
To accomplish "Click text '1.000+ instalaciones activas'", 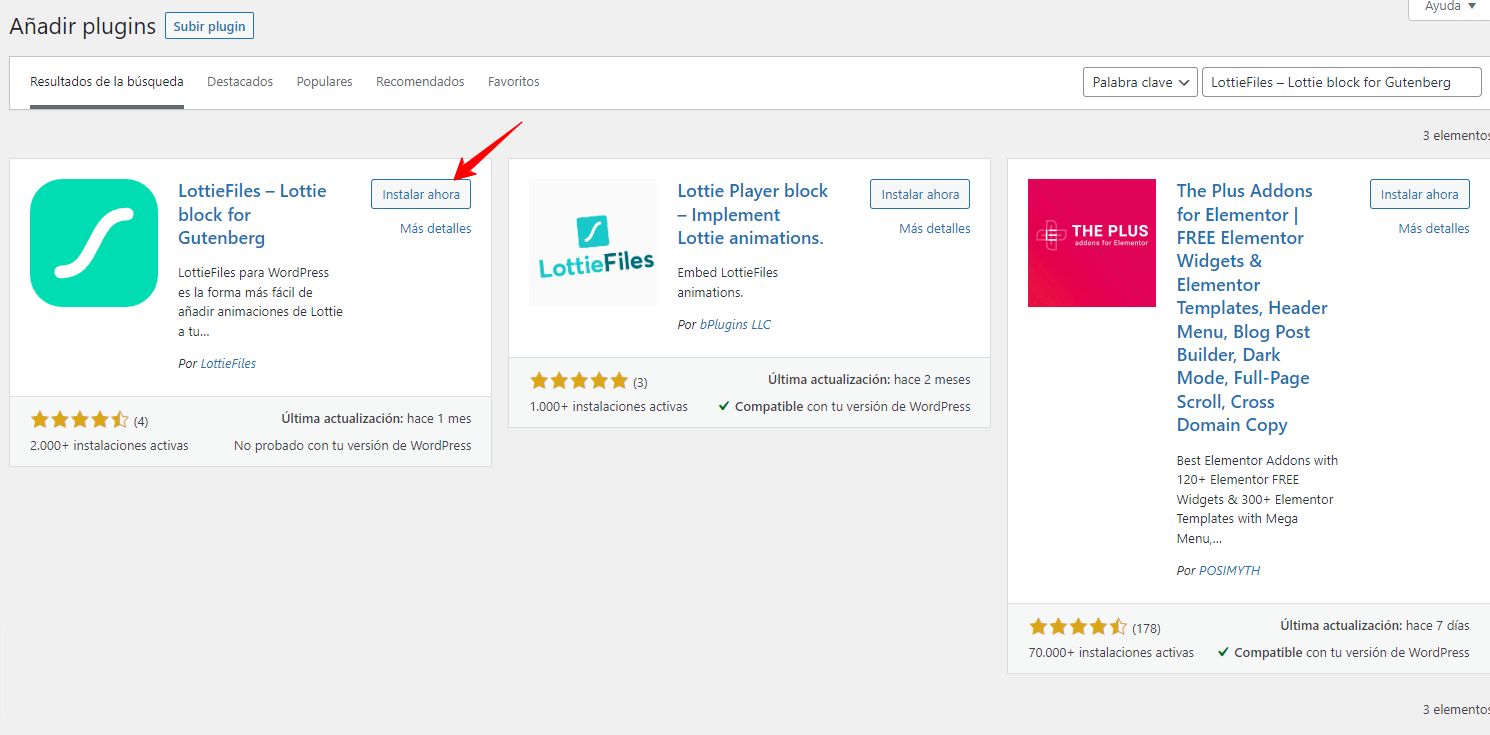I will coord(609,407).
